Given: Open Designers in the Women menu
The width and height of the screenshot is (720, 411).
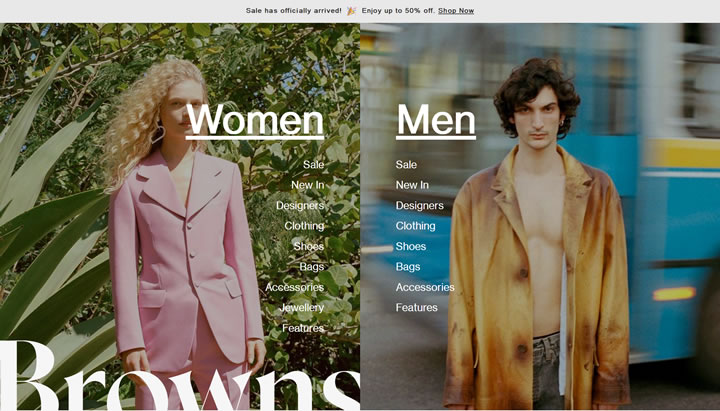Looking at the screenshot, I should tap(300, 206).
